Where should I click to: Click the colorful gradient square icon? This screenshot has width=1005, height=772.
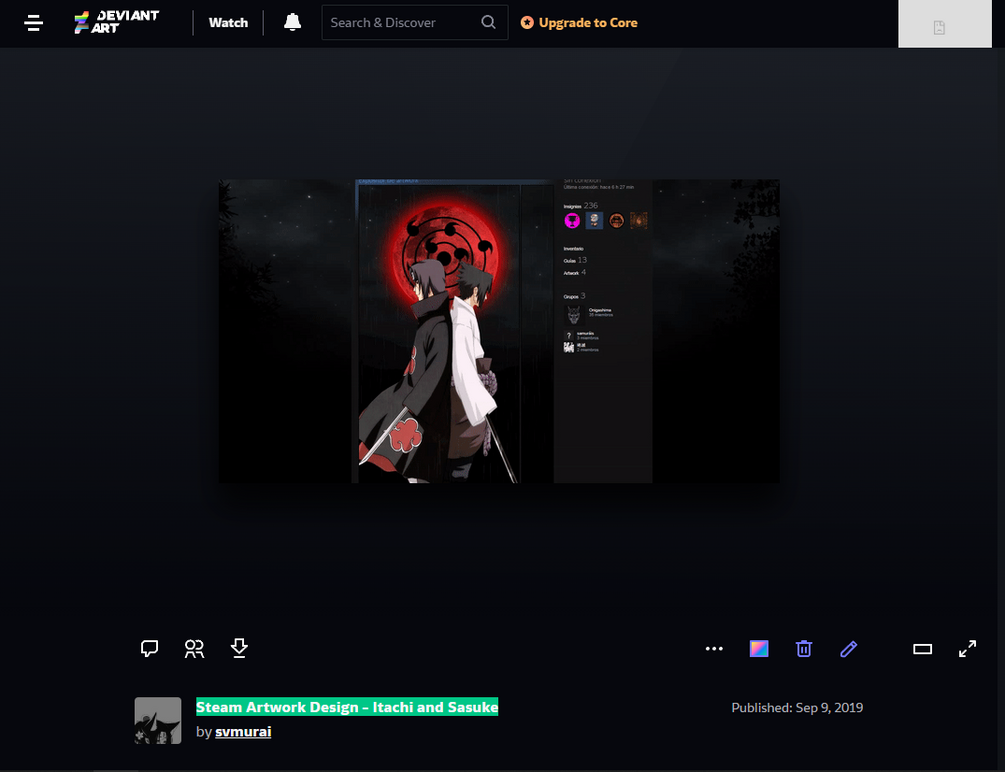pos(759,649)
